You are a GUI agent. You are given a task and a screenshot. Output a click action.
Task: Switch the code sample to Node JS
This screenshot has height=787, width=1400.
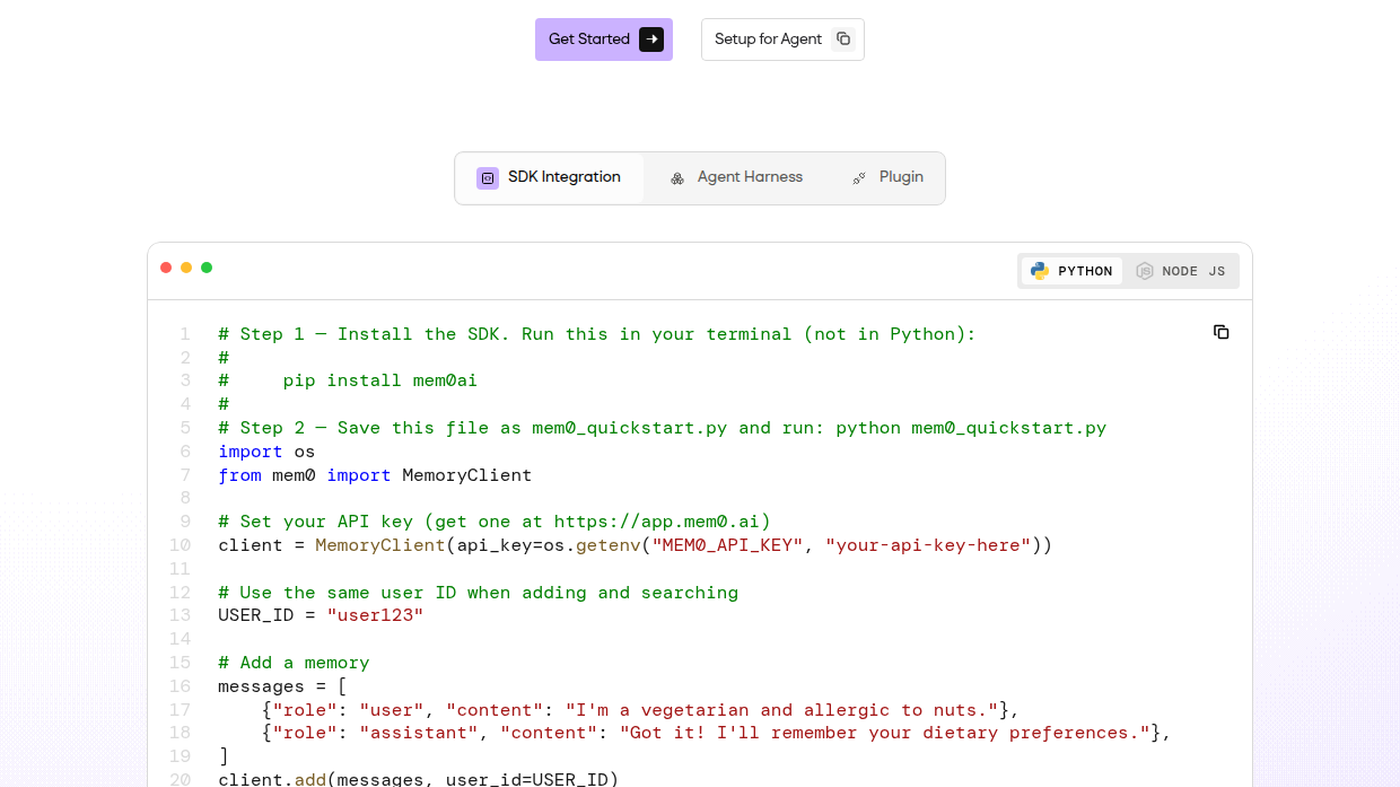click(1180, 271)
